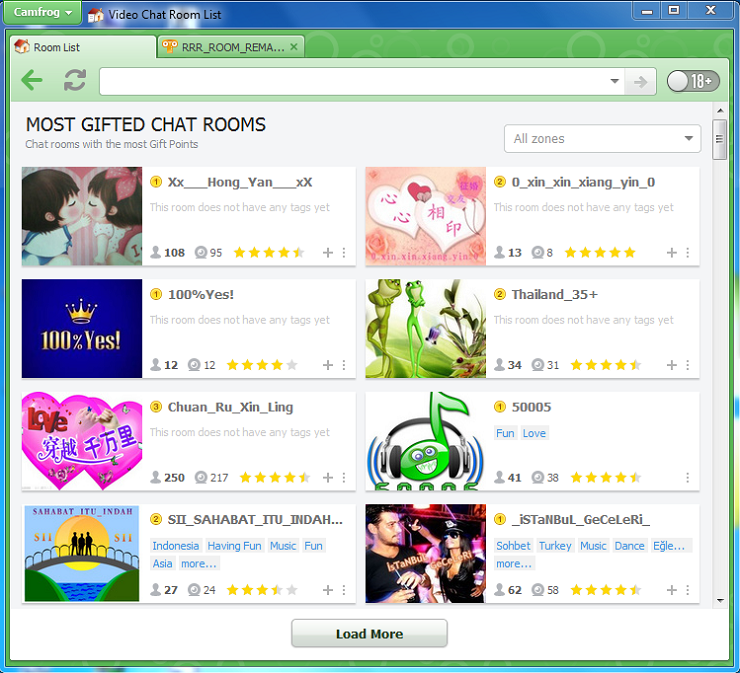740x673 pixels.
Task: Open the 100%Yes! crown thumbnail
Action: tap(82, 328)
